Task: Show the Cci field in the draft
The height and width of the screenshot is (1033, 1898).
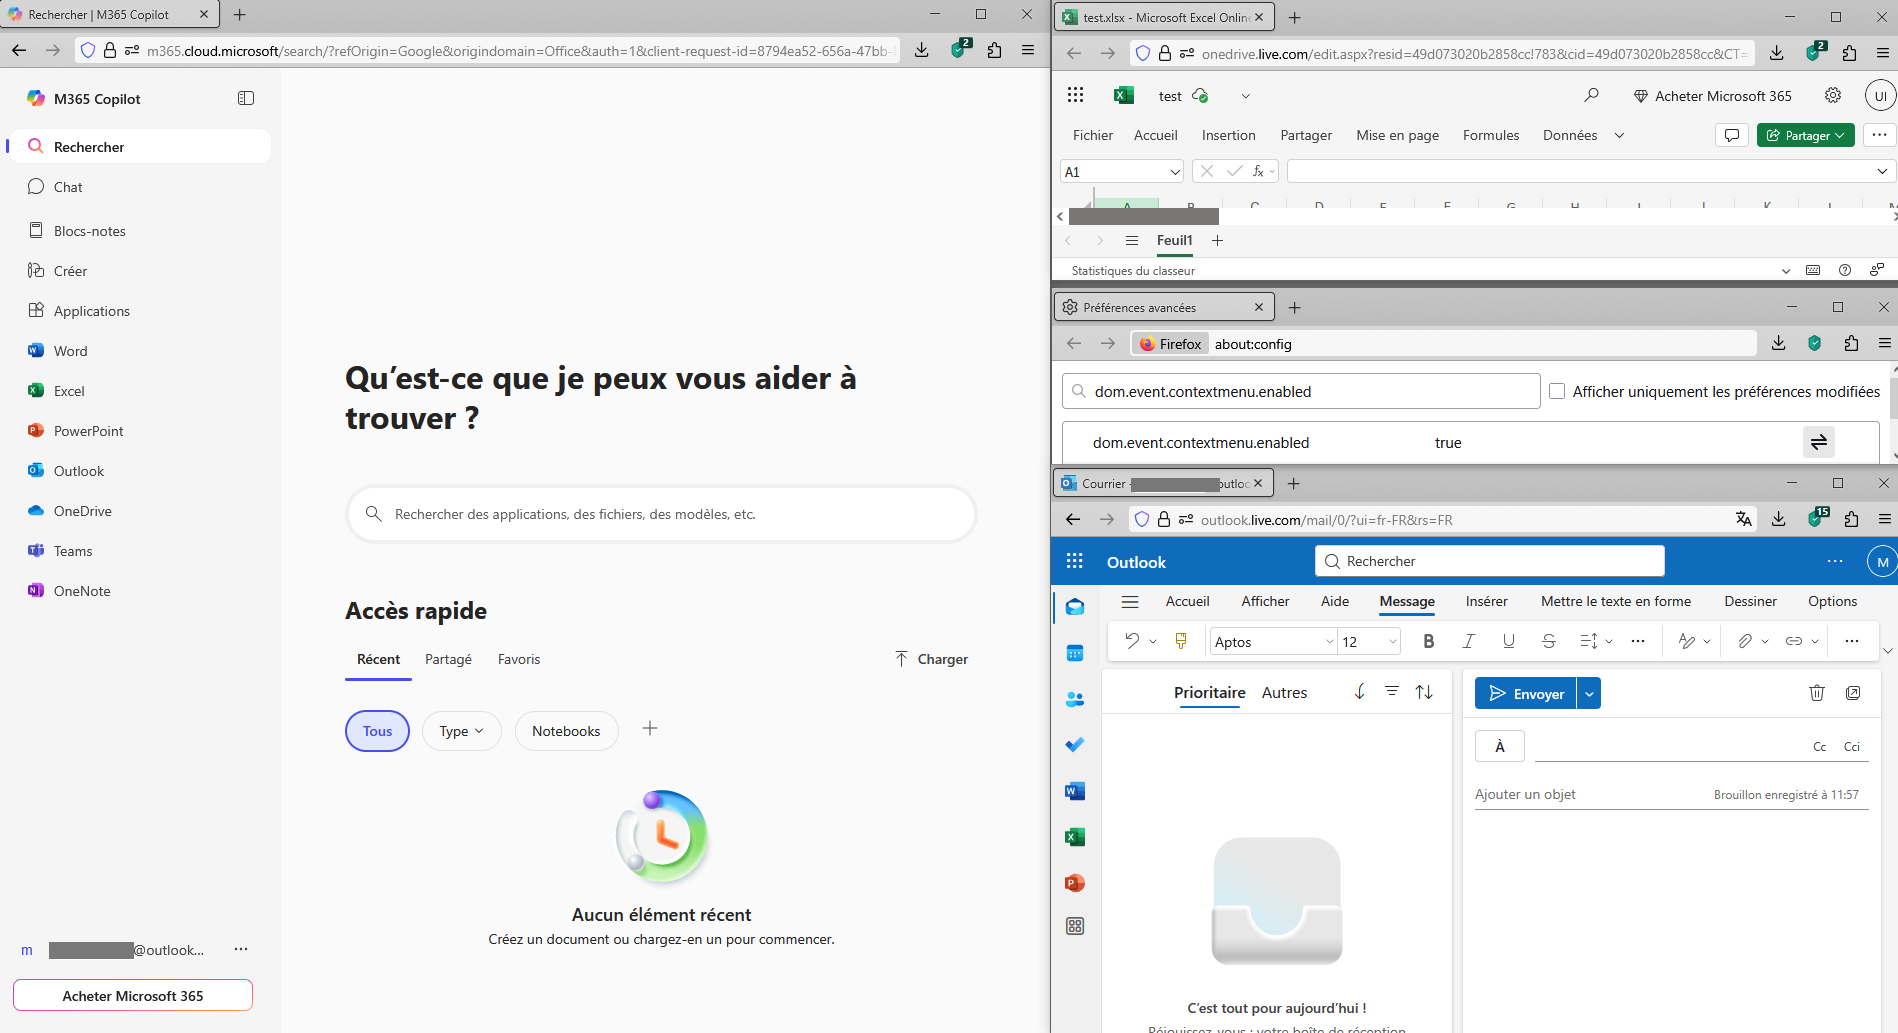Action: point(1852,747)
